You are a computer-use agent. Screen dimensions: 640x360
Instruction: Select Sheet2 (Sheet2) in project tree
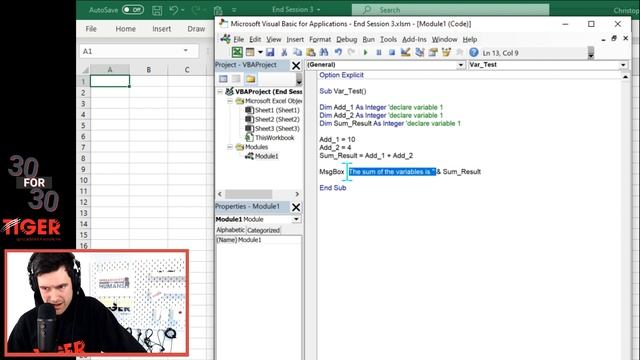tap(277, 119)
